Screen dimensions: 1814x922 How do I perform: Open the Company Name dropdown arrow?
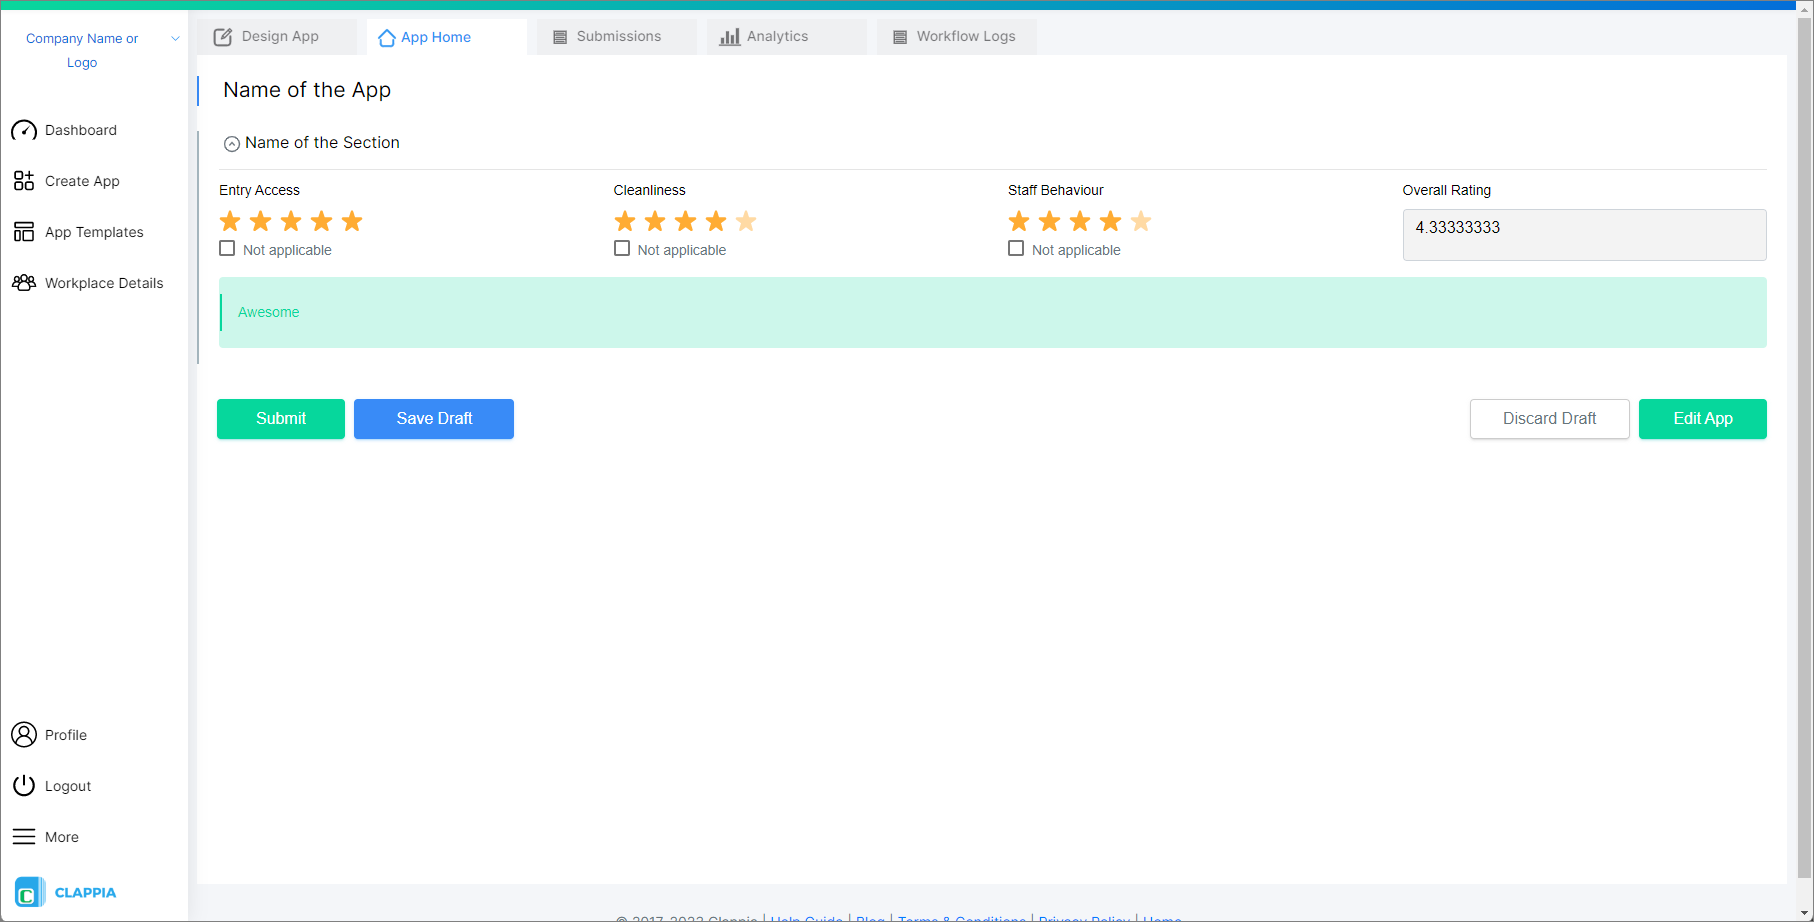(176, 38)
